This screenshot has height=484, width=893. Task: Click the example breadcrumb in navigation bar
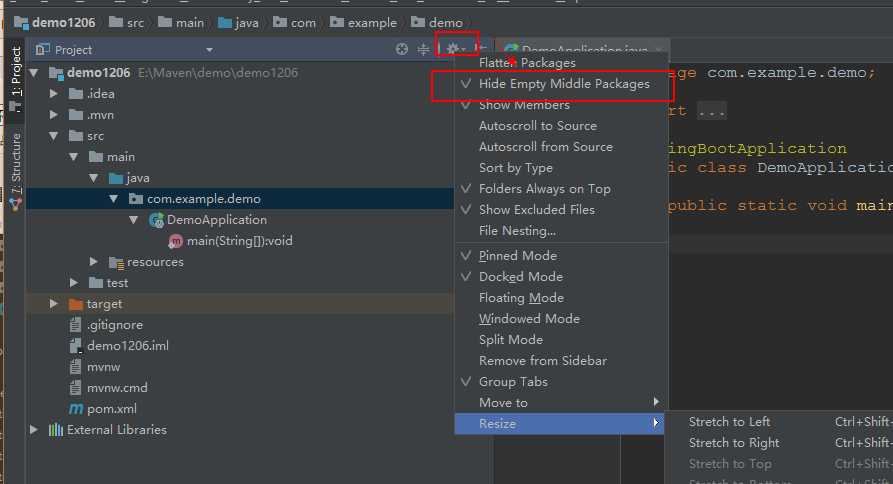[363, 23]
